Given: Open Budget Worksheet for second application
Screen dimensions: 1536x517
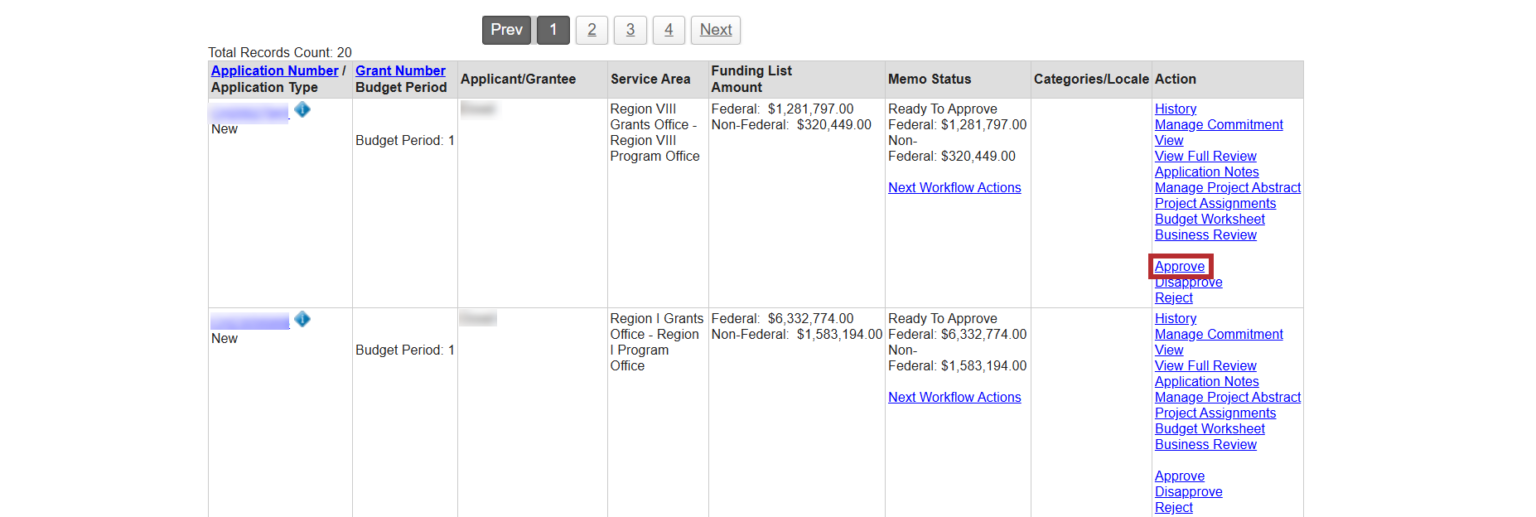Looking at the screenshot, I should (1209, 429).
